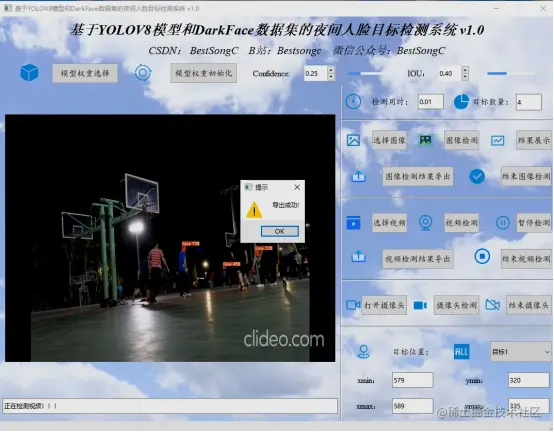Click the landscape icon beside 图像检测
Image resolution: width=554 pixels, height=432 pixels.
pos(425,140)
